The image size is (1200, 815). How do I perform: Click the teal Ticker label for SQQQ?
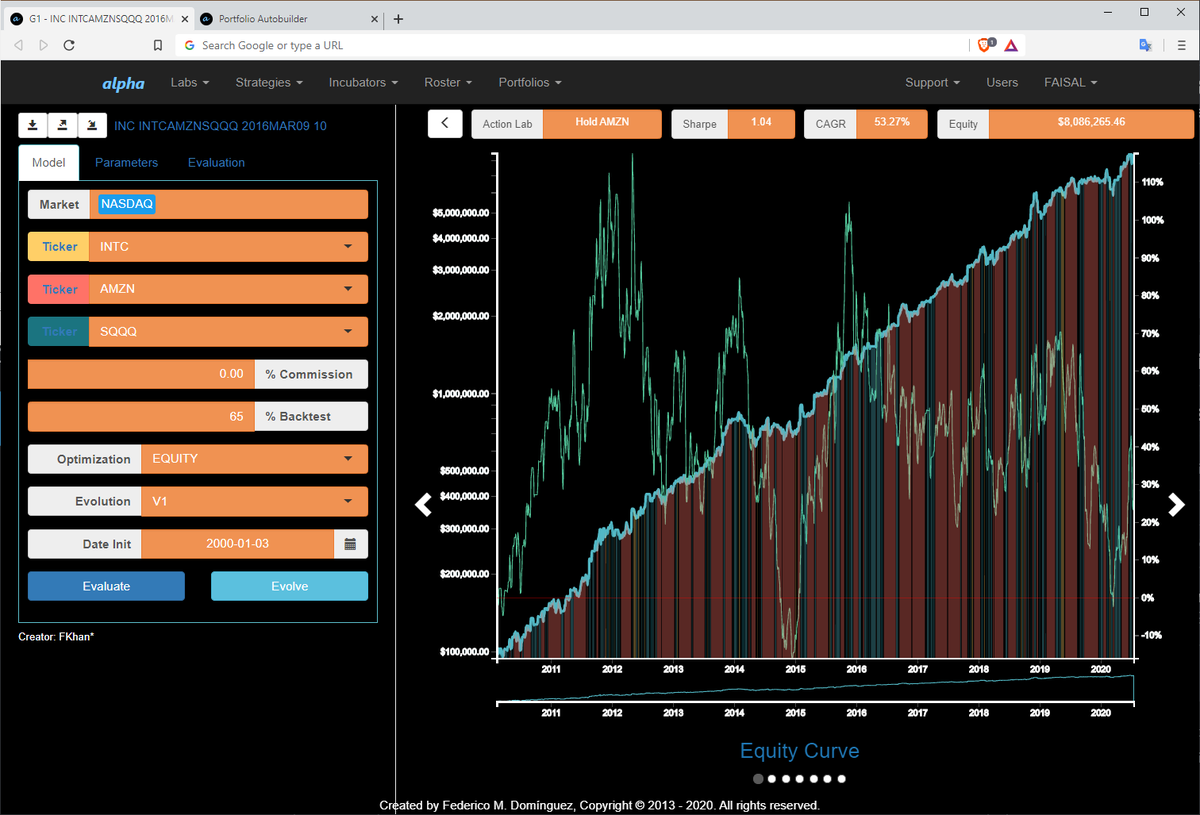59,331
